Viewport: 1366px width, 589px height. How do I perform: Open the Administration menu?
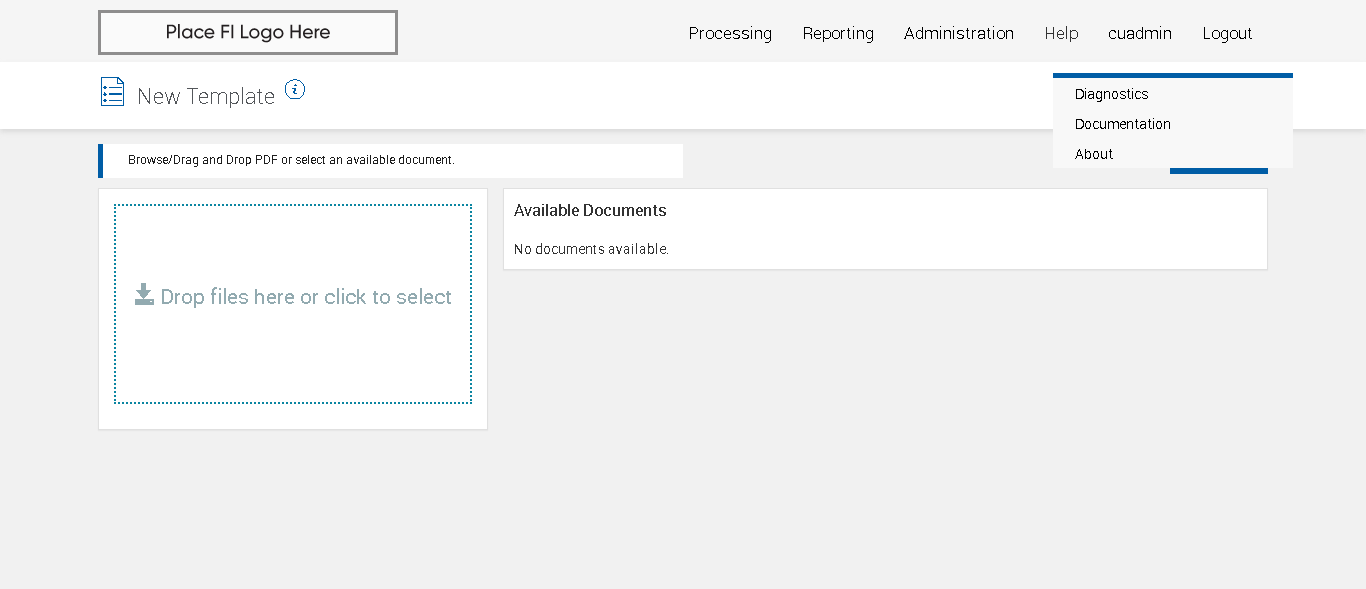click(x=959, y=33)
